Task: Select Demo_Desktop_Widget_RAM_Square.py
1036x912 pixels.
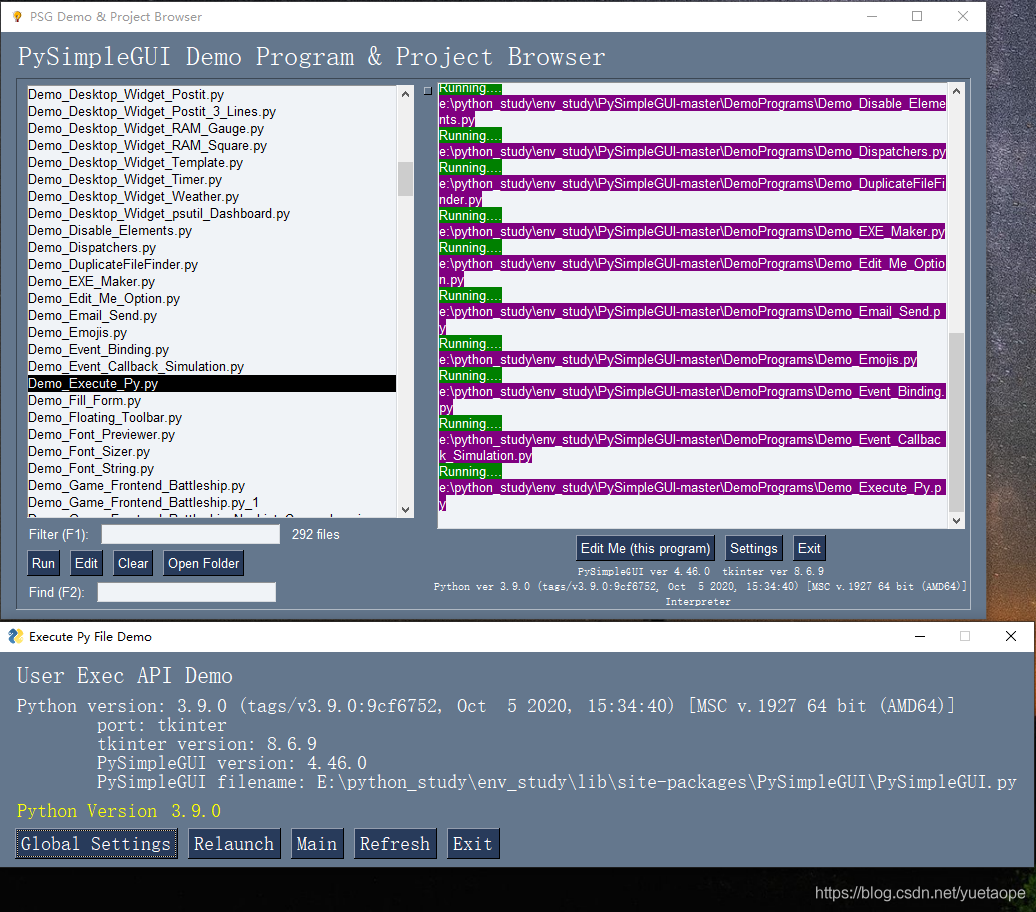Action: tap(211, 145)
